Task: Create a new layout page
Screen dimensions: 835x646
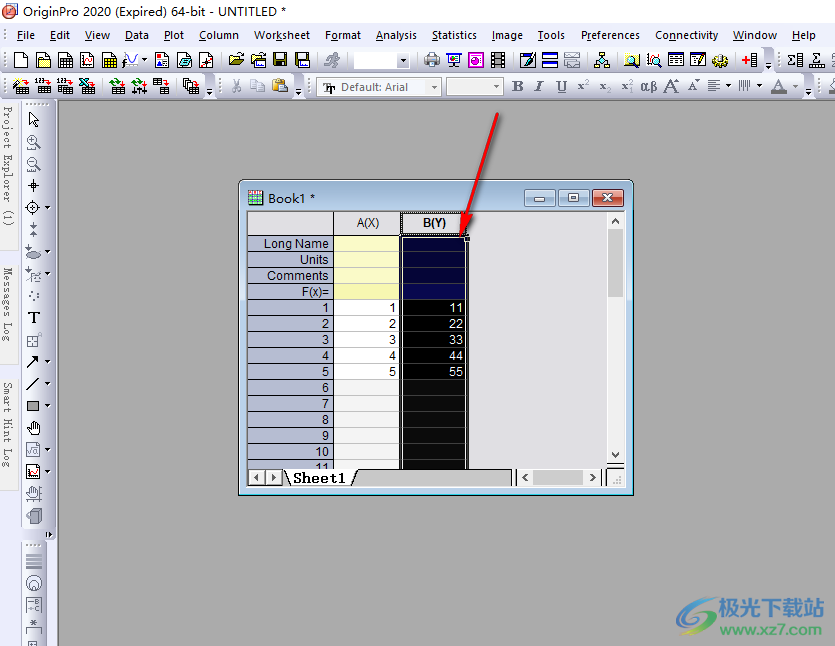Action: coord(162,60)
